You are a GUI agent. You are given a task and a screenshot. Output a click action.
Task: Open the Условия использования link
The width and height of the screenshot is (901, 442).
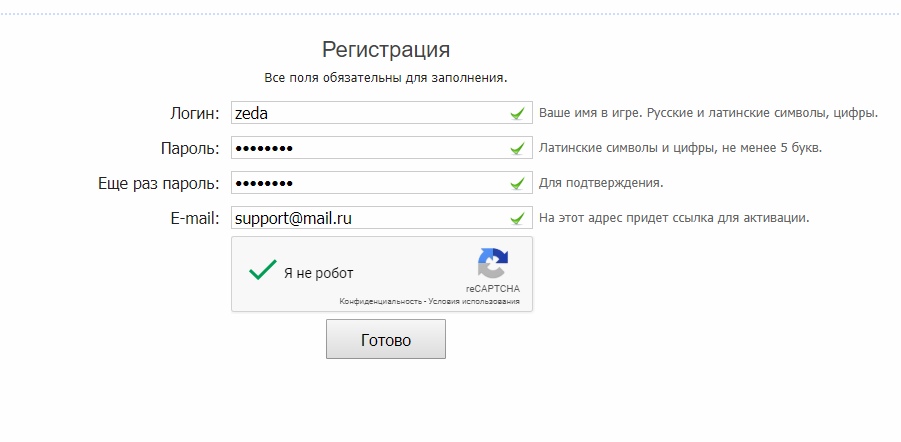[474, 301]
